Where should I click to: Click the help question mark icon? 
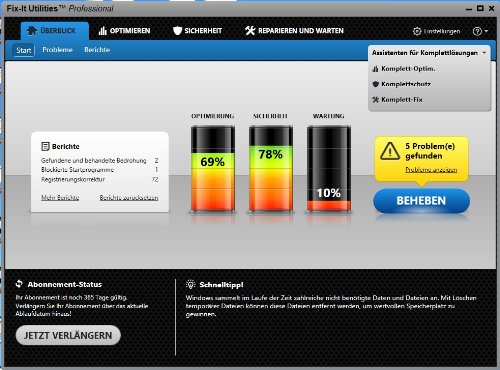(477, 31)
